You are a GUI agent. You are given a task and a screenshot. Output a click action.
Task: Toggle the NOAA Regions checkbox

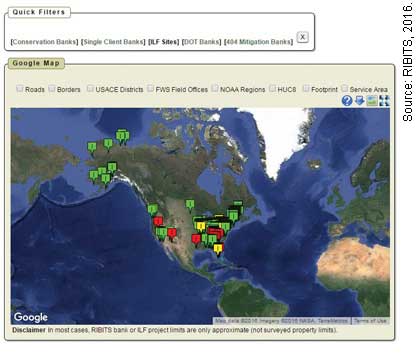point(215,88)
